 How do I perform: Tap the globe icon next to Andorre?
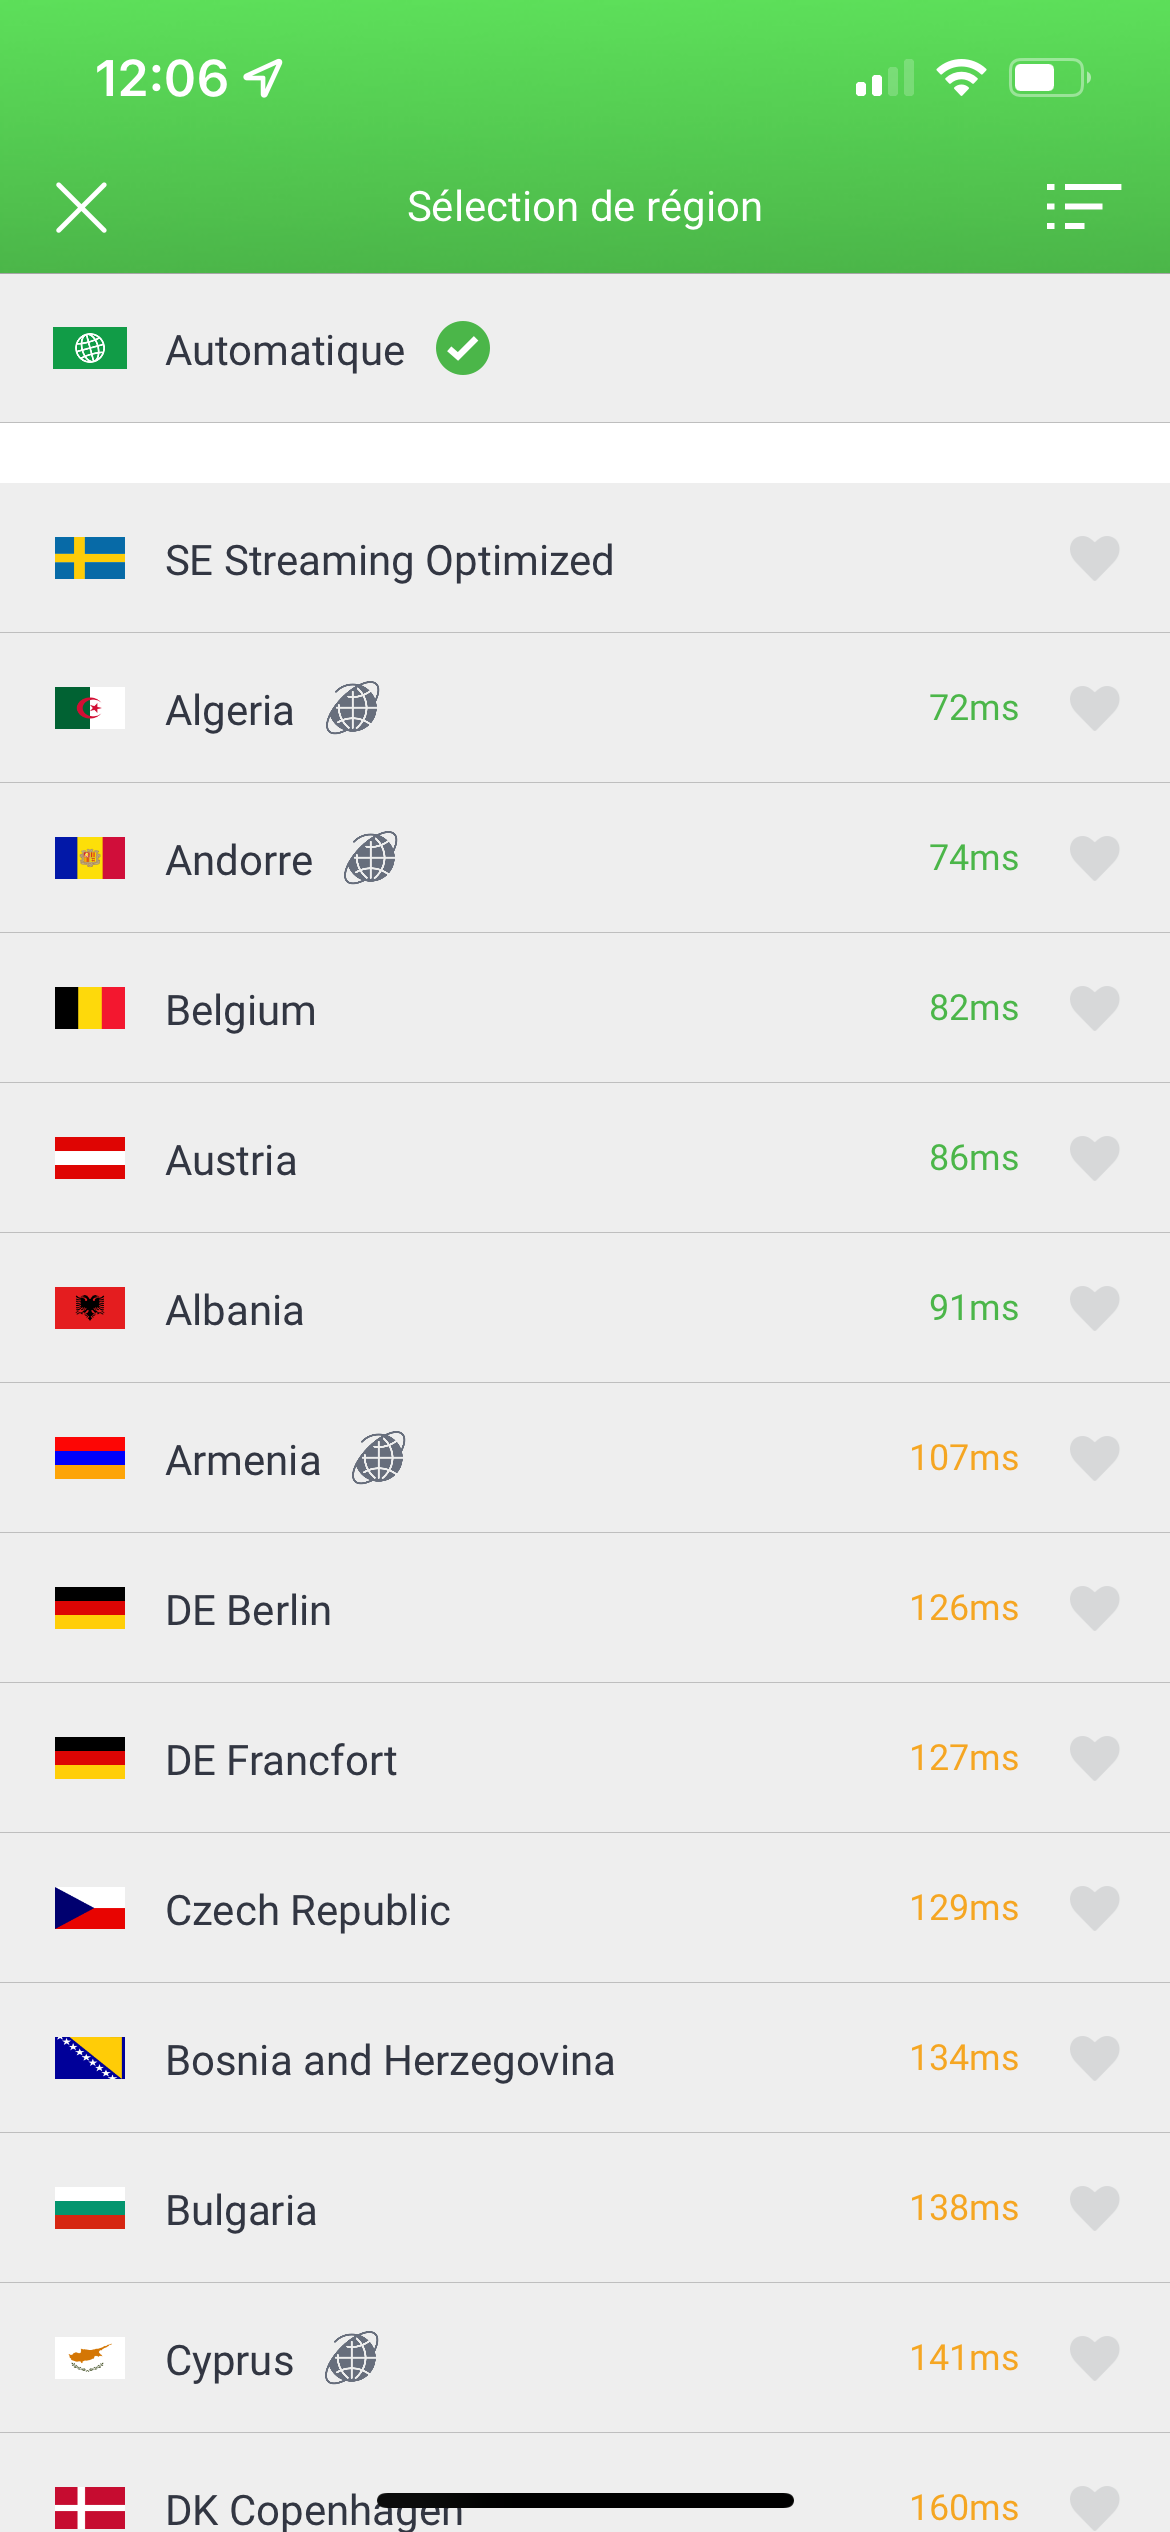(371, 858)
